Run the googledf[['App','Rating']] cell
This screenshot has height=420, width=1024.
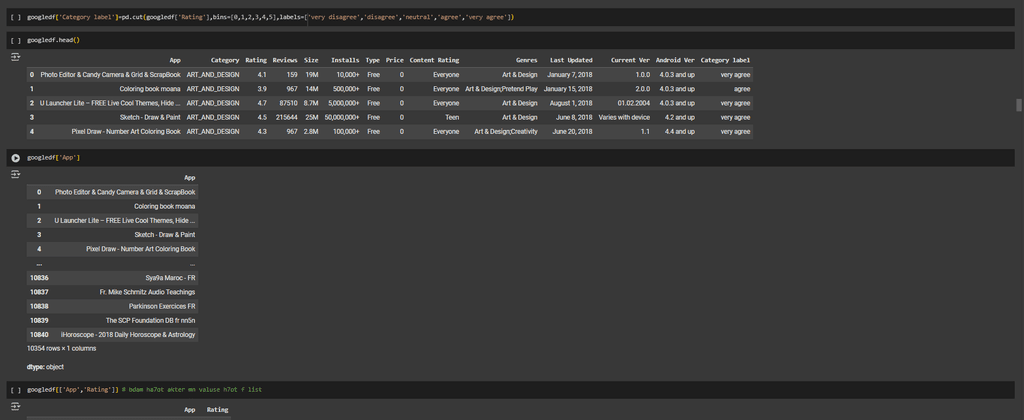point(16,390)
